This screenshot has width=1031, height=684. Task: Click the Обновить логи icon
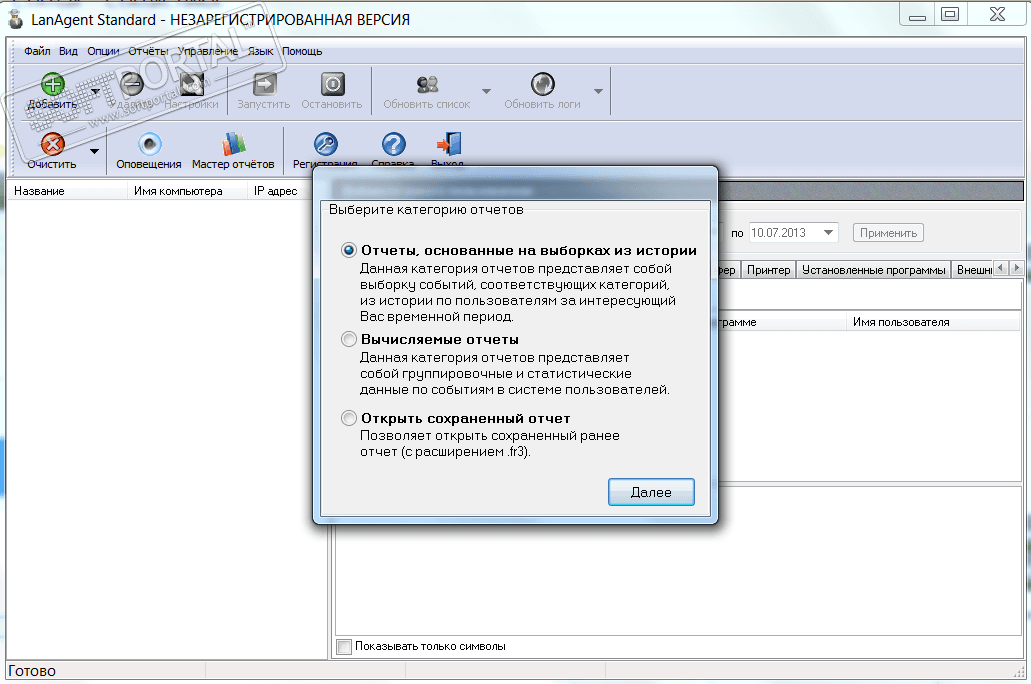(x=542, y=84)
